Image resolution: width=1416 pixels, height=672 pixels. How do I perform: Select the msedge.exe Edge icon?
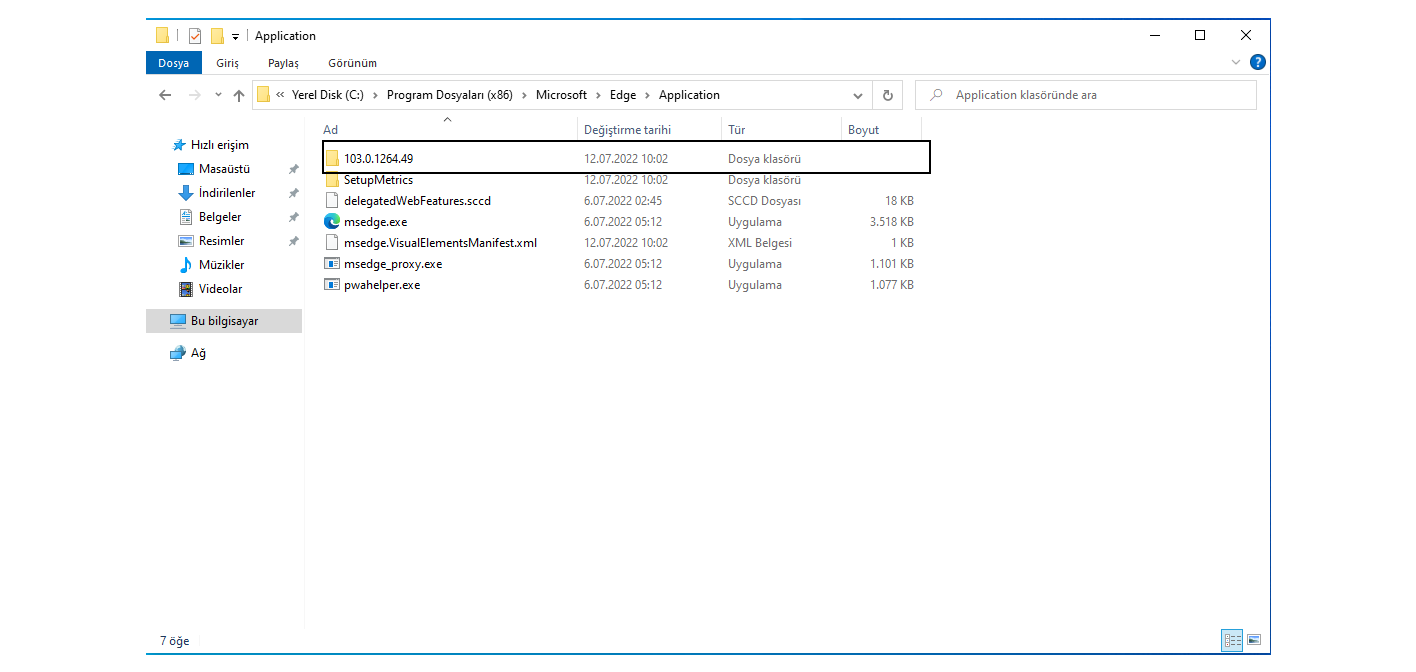[333, 222]
